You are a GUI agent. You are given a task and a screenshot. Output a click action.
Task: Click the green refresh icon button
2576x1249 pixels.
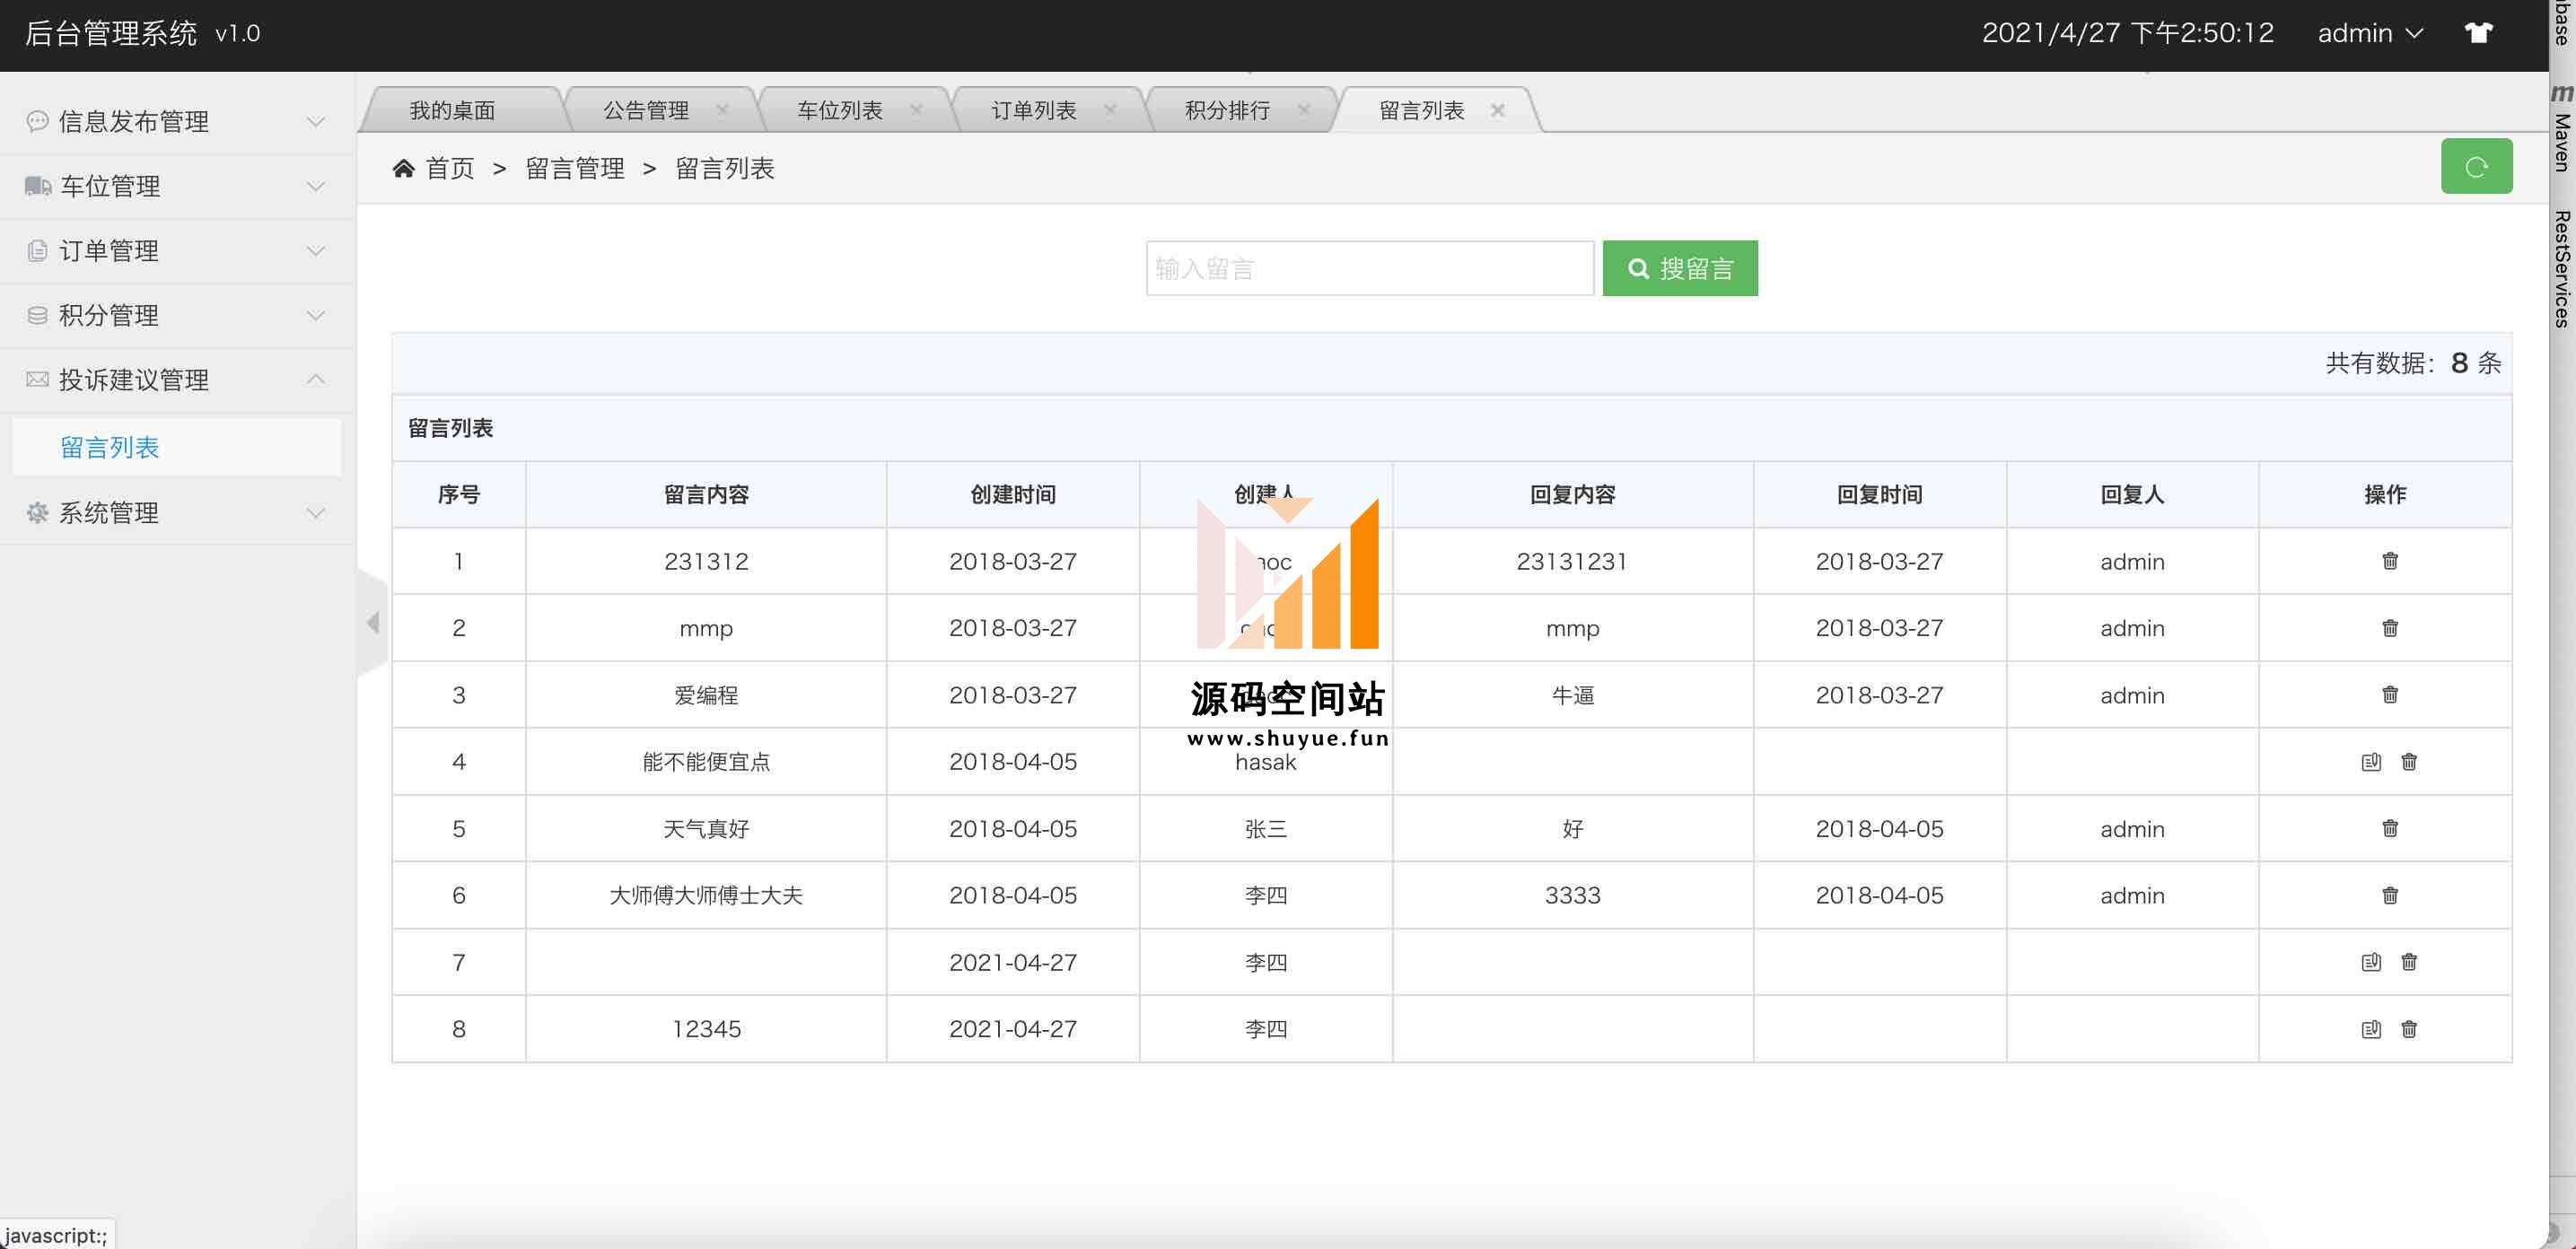pos(2475,166)
